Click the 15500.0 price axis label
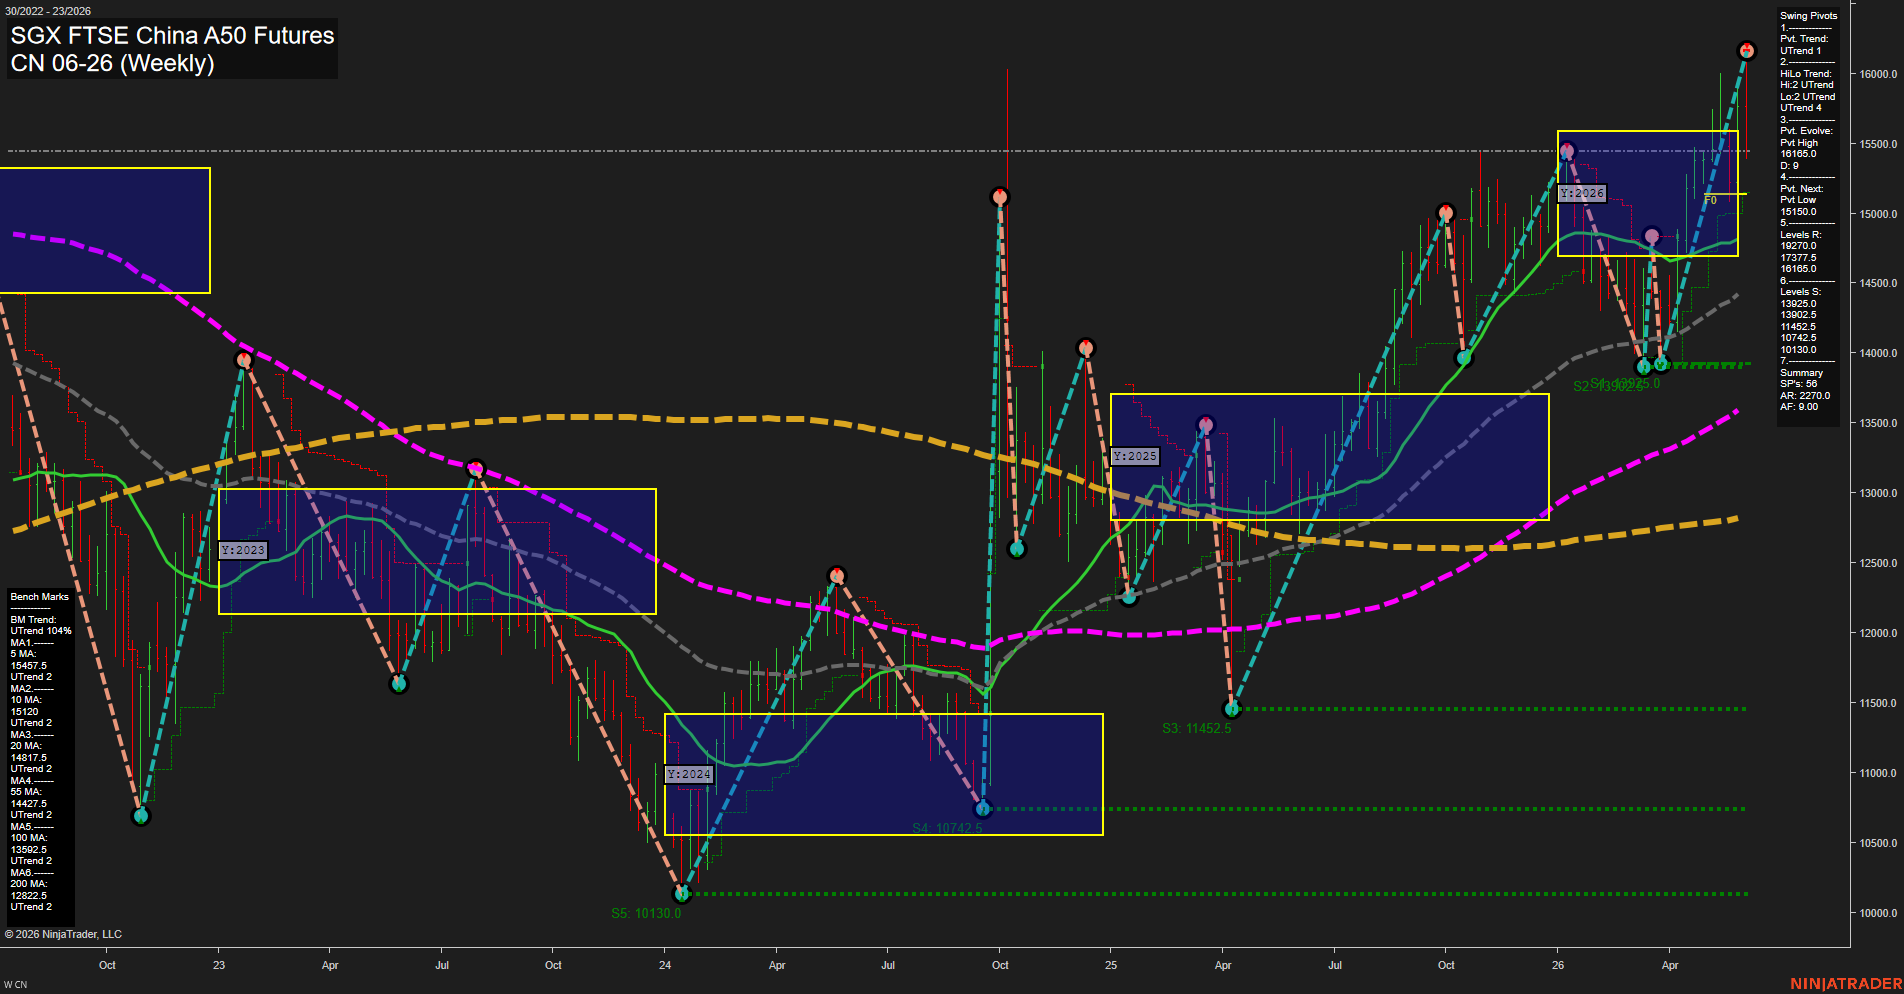The image size is (1904, 994). coord(1878,144)
